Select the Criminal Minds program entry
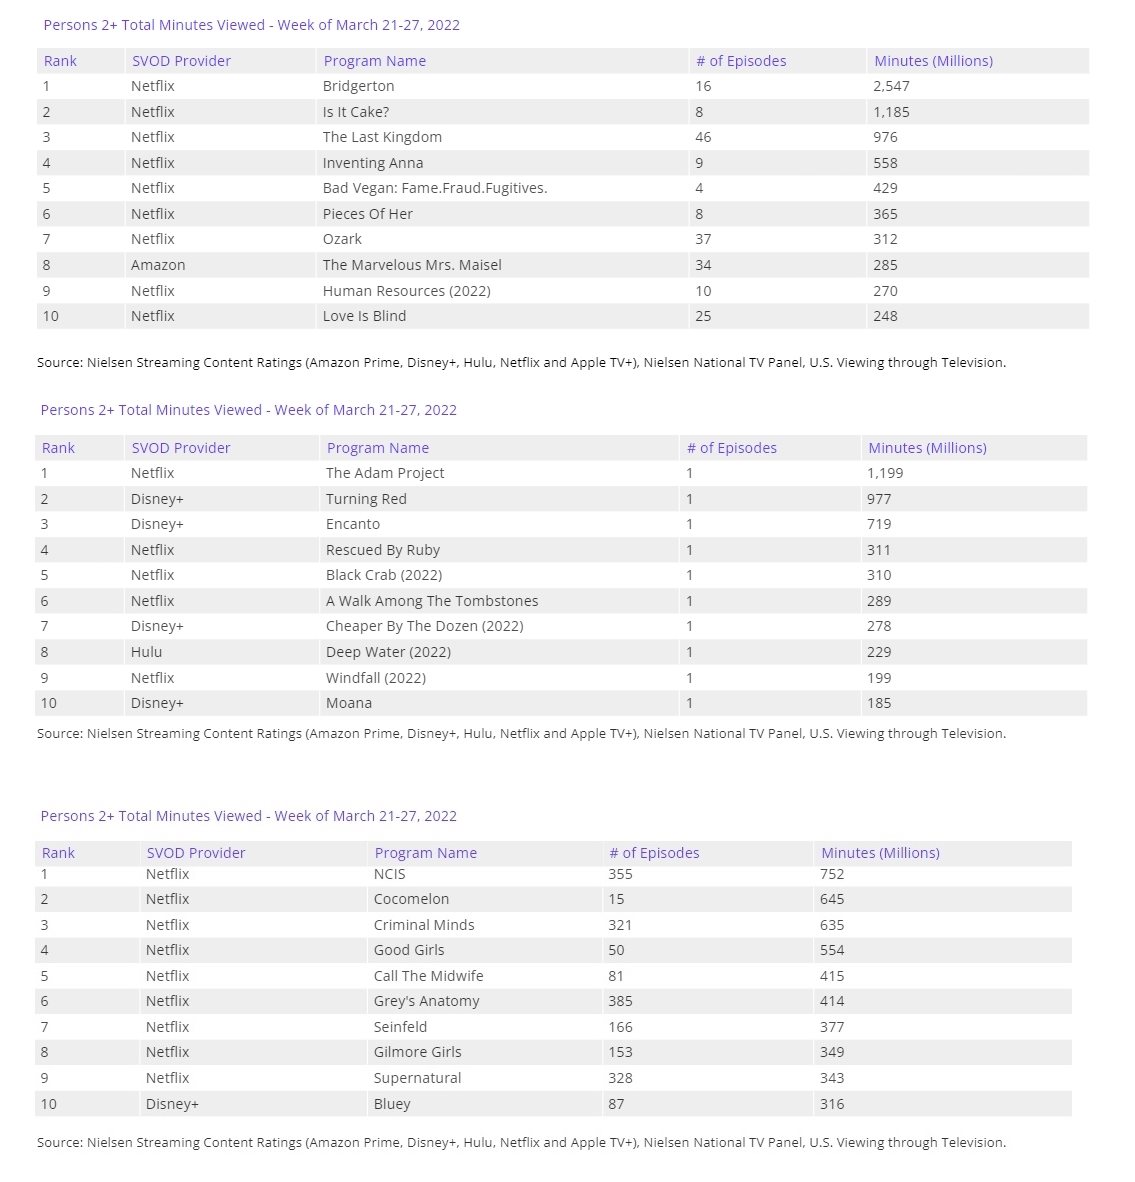 tap(424, 925)
